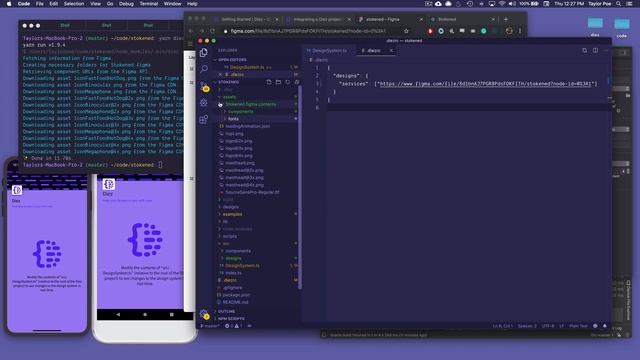Viewport: 640px width, 360px height.
Task: Click the Collapse Folders icon in the Explorer
Action: pos(297,82)
